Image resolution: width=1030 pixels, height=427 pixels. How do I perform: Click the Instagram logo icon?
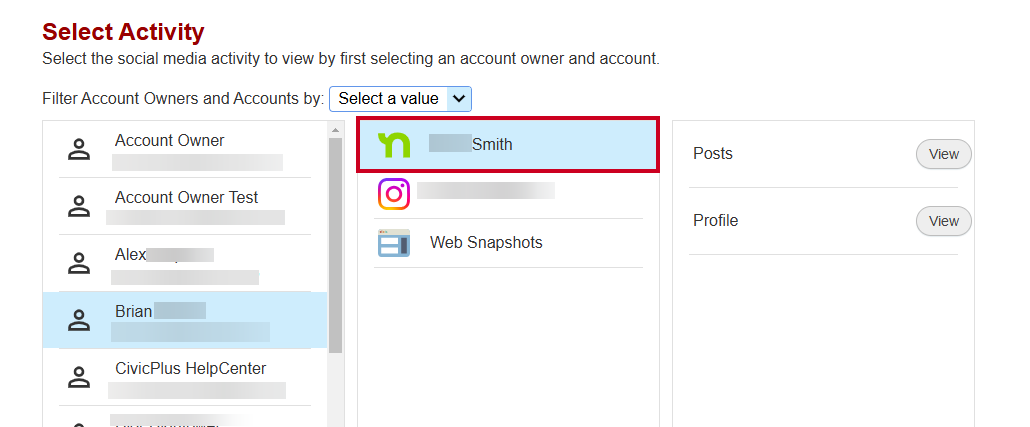[x=393, y=194]
